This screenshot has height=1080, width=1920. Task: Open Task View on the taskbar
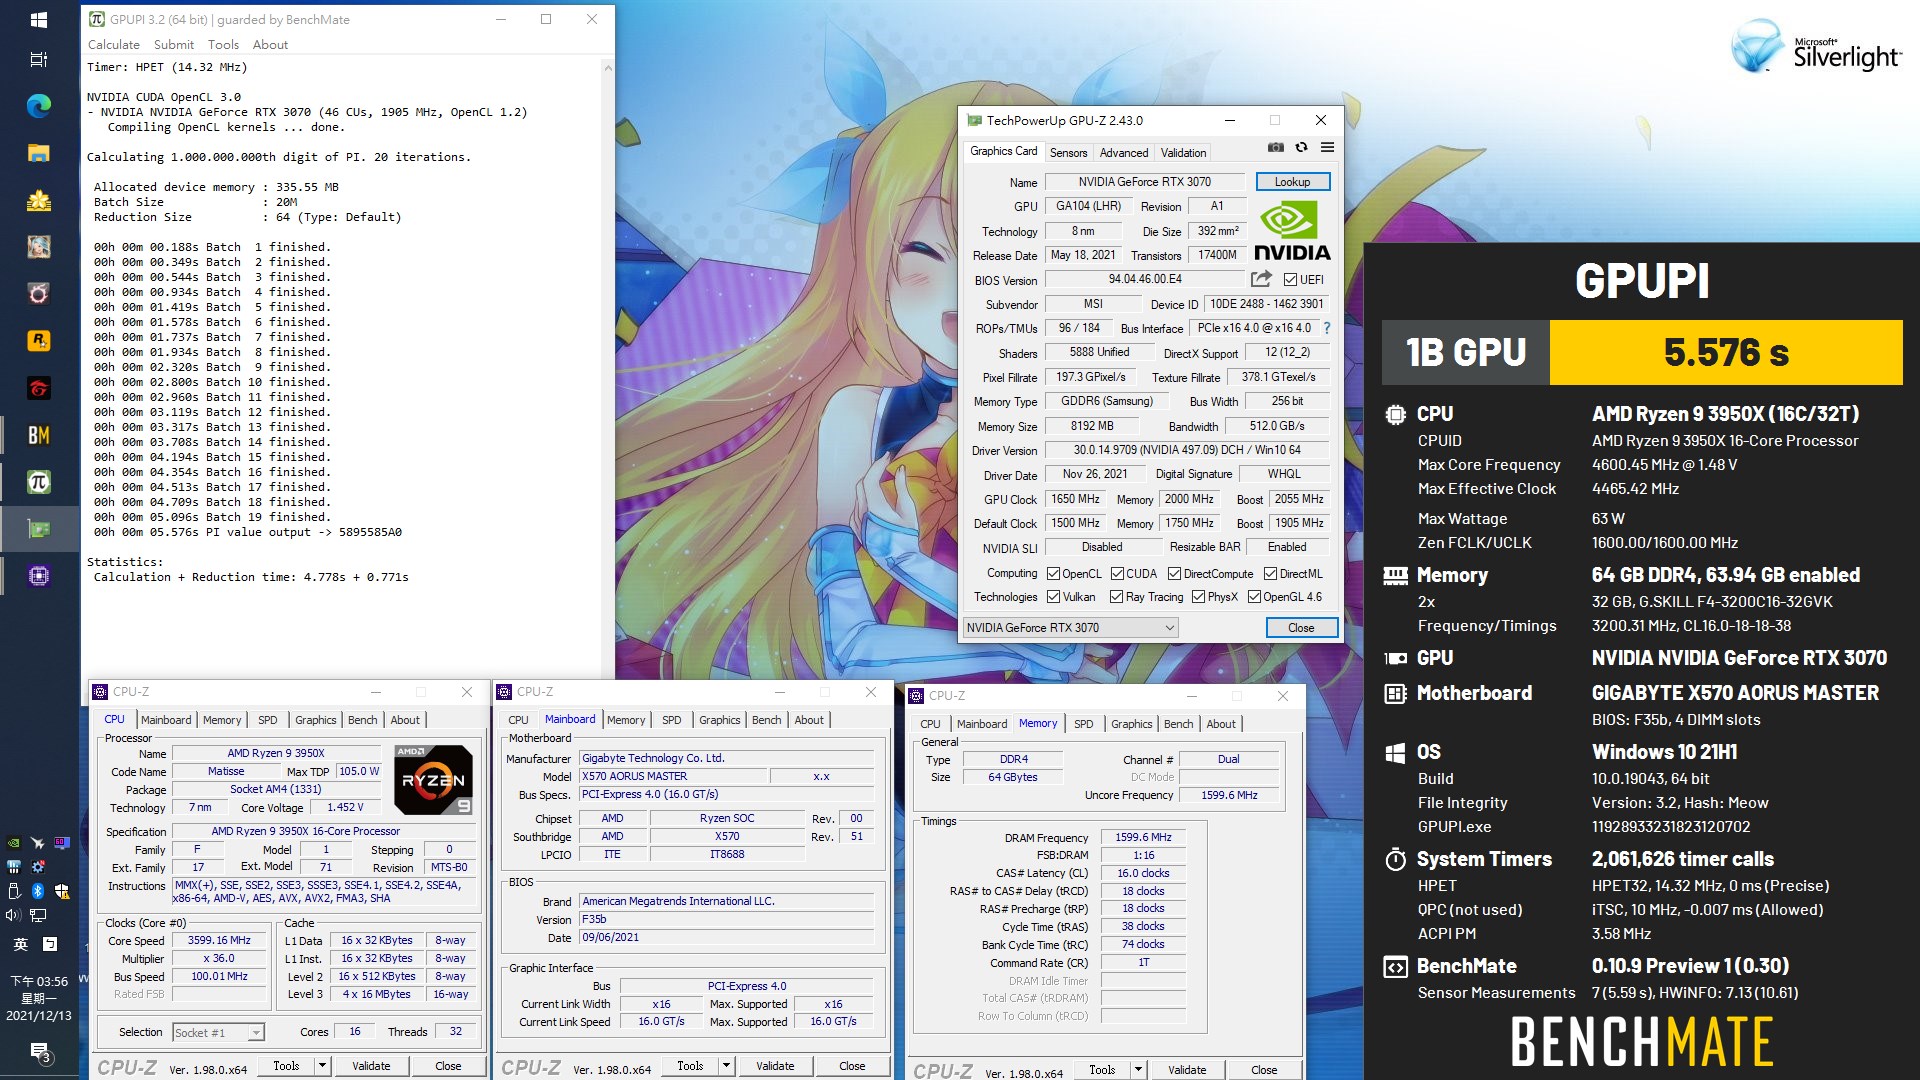[x=39, y=60]
